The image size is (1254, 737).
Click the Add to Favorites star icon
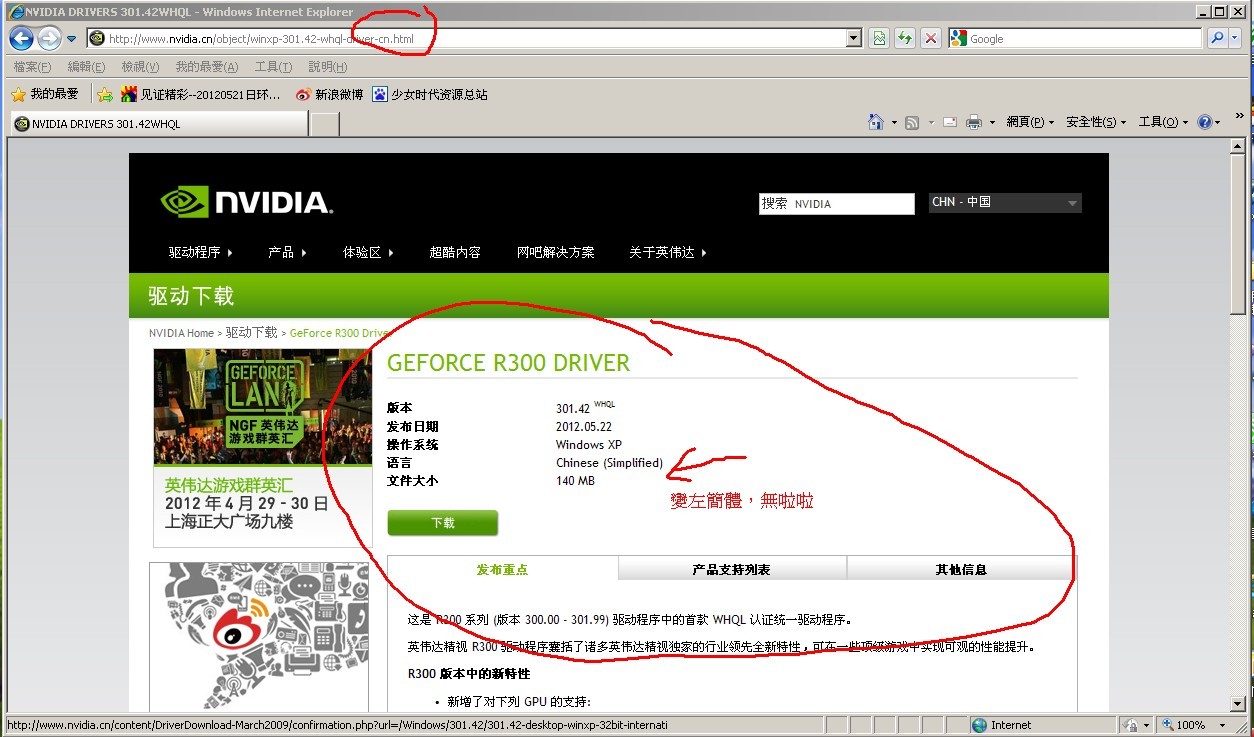(105, 94)
